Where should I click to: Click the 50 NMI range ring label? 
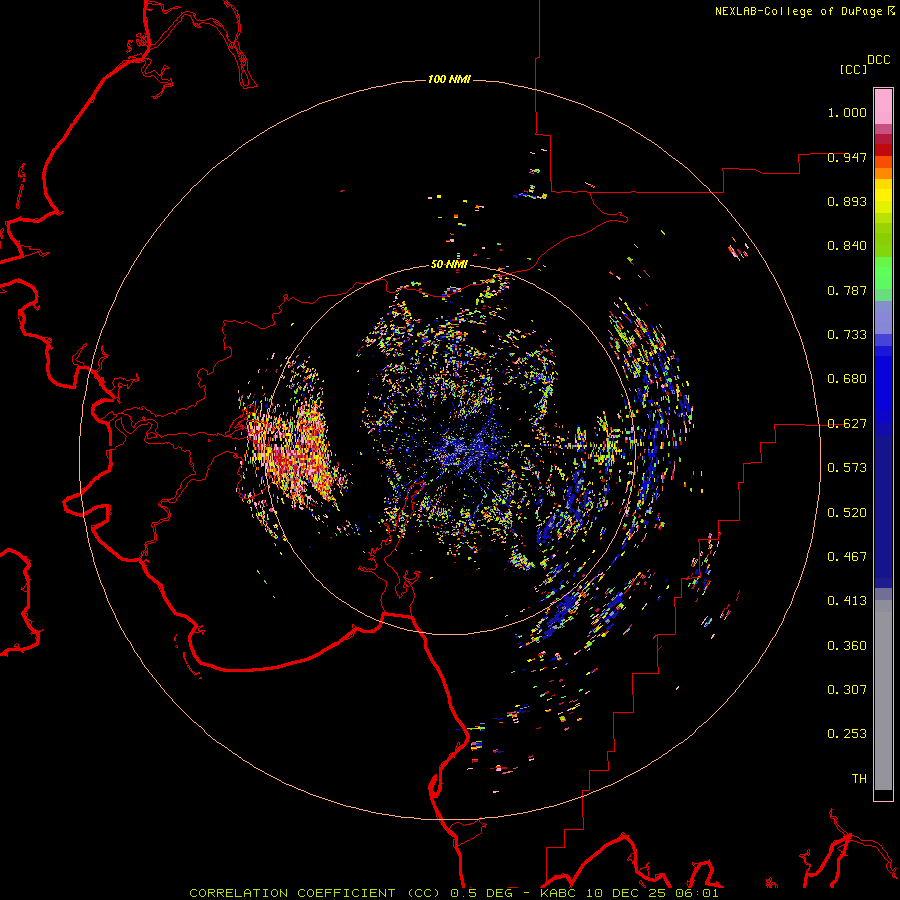coord(449,264)
